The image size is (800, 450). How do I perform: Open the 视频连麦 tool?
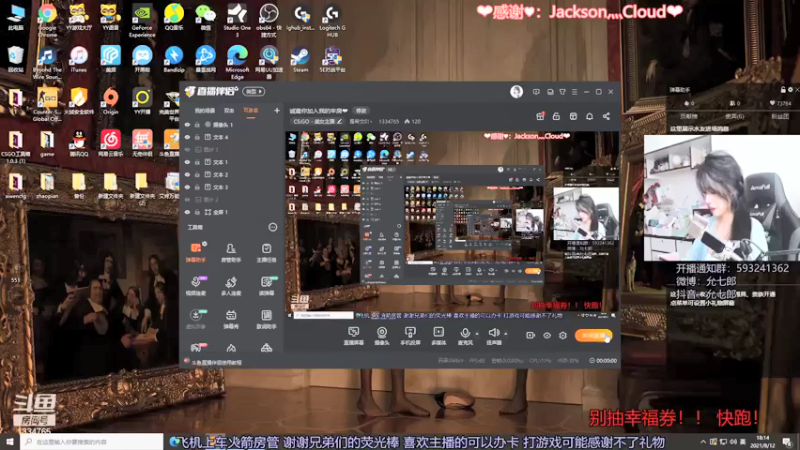tap(195, 286)
